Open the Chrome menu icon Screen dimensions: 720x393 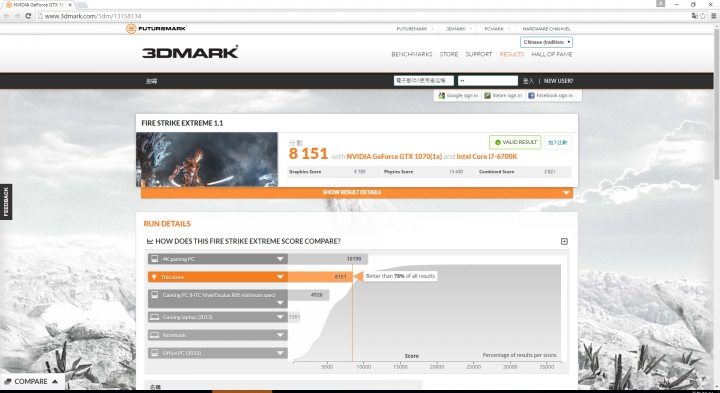714,16
